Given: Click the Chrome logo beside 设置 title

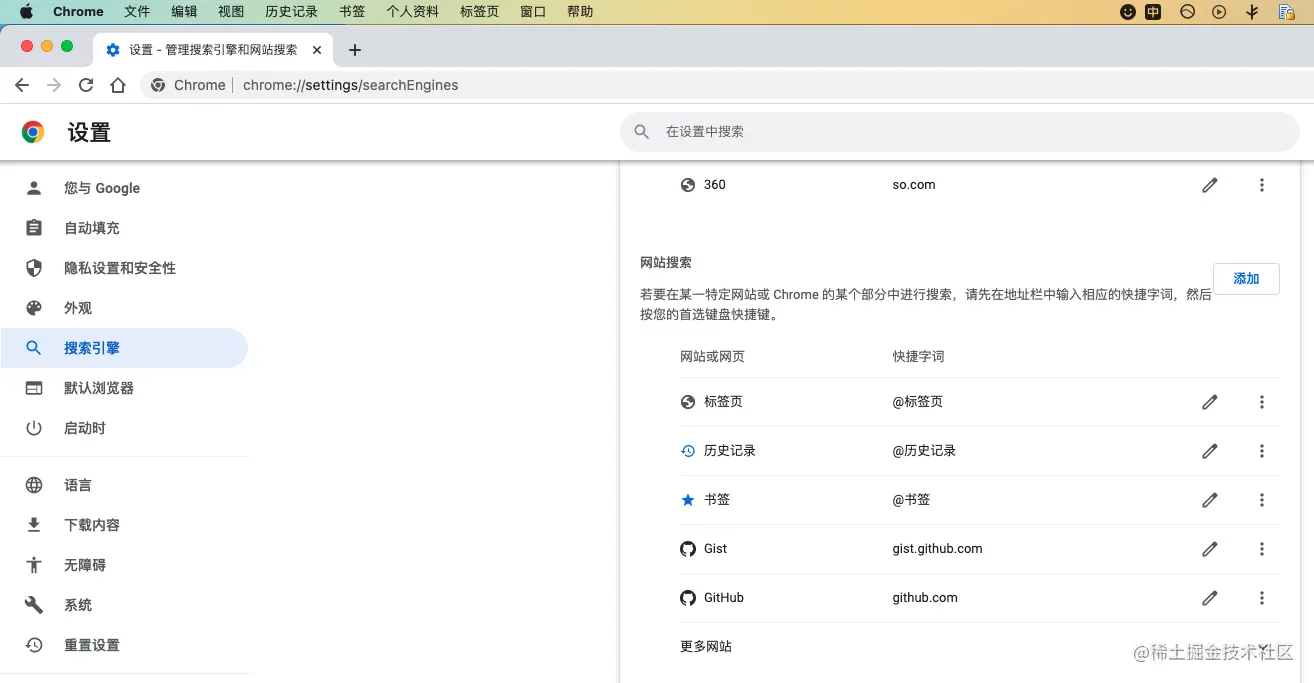Looking at the screenshot, I should tap(33, 132).
